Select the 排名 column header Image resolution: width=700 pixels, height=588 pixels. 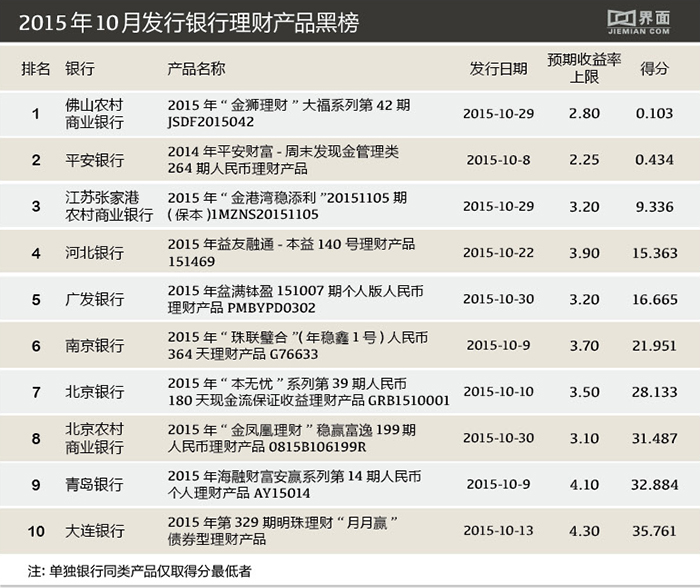(x=36, y=69)
